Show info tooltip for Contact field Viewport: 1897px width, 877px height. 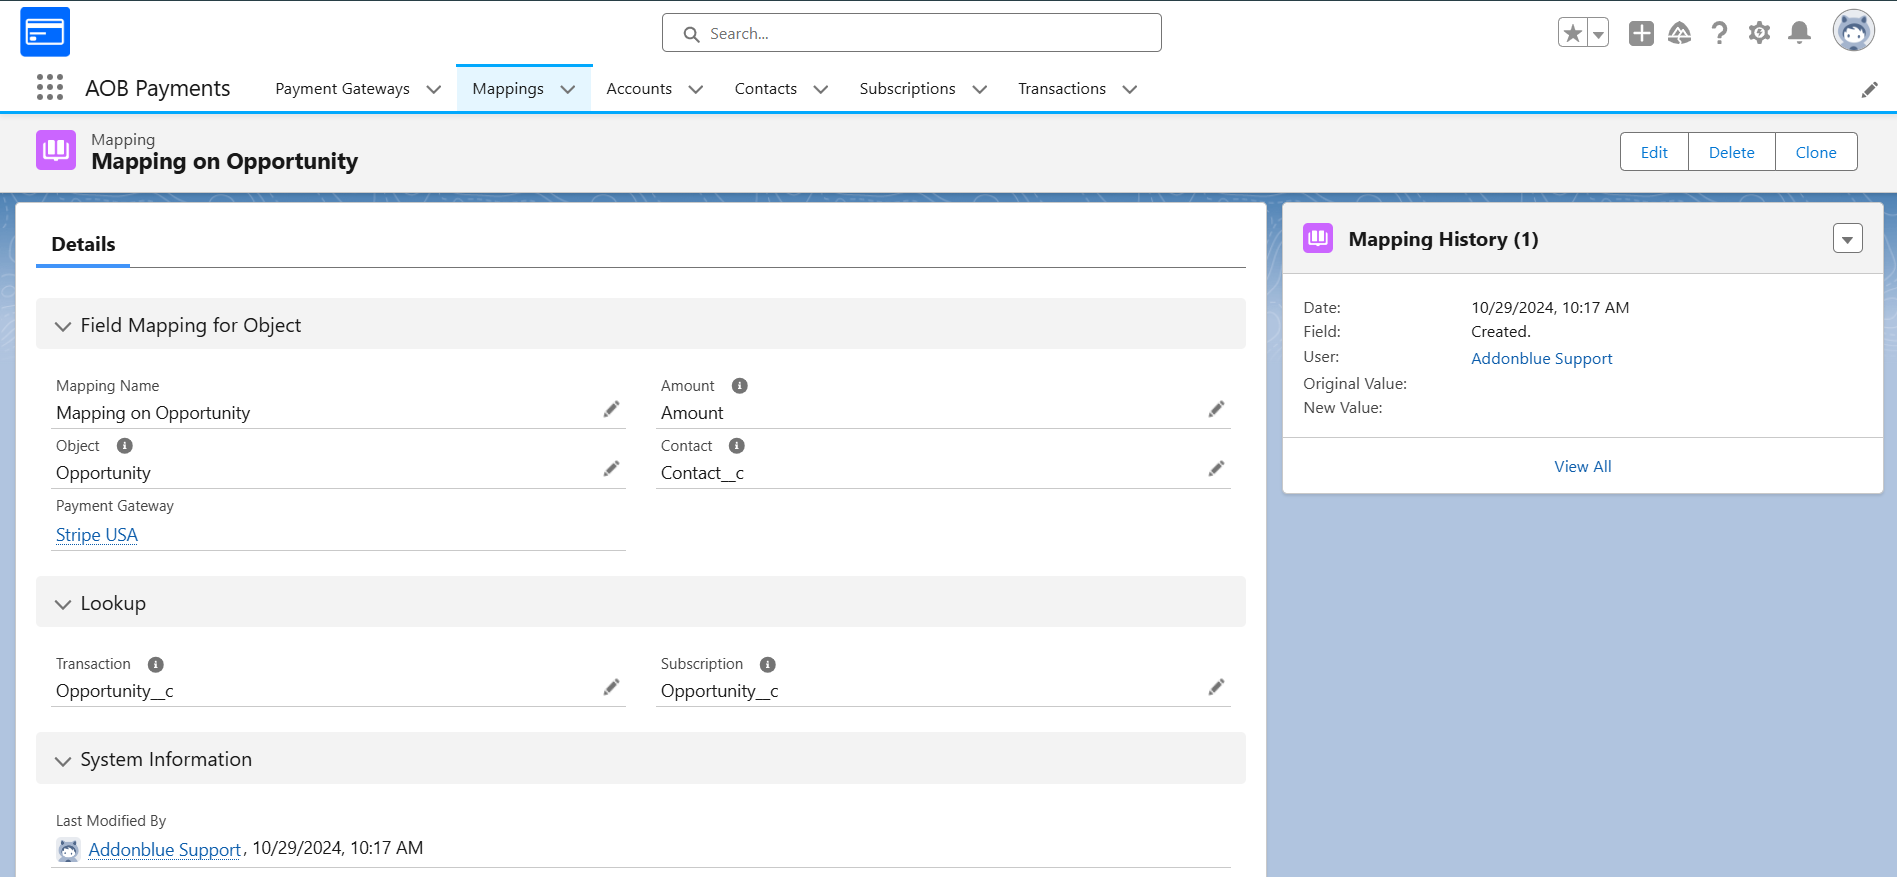pos(737,446)
